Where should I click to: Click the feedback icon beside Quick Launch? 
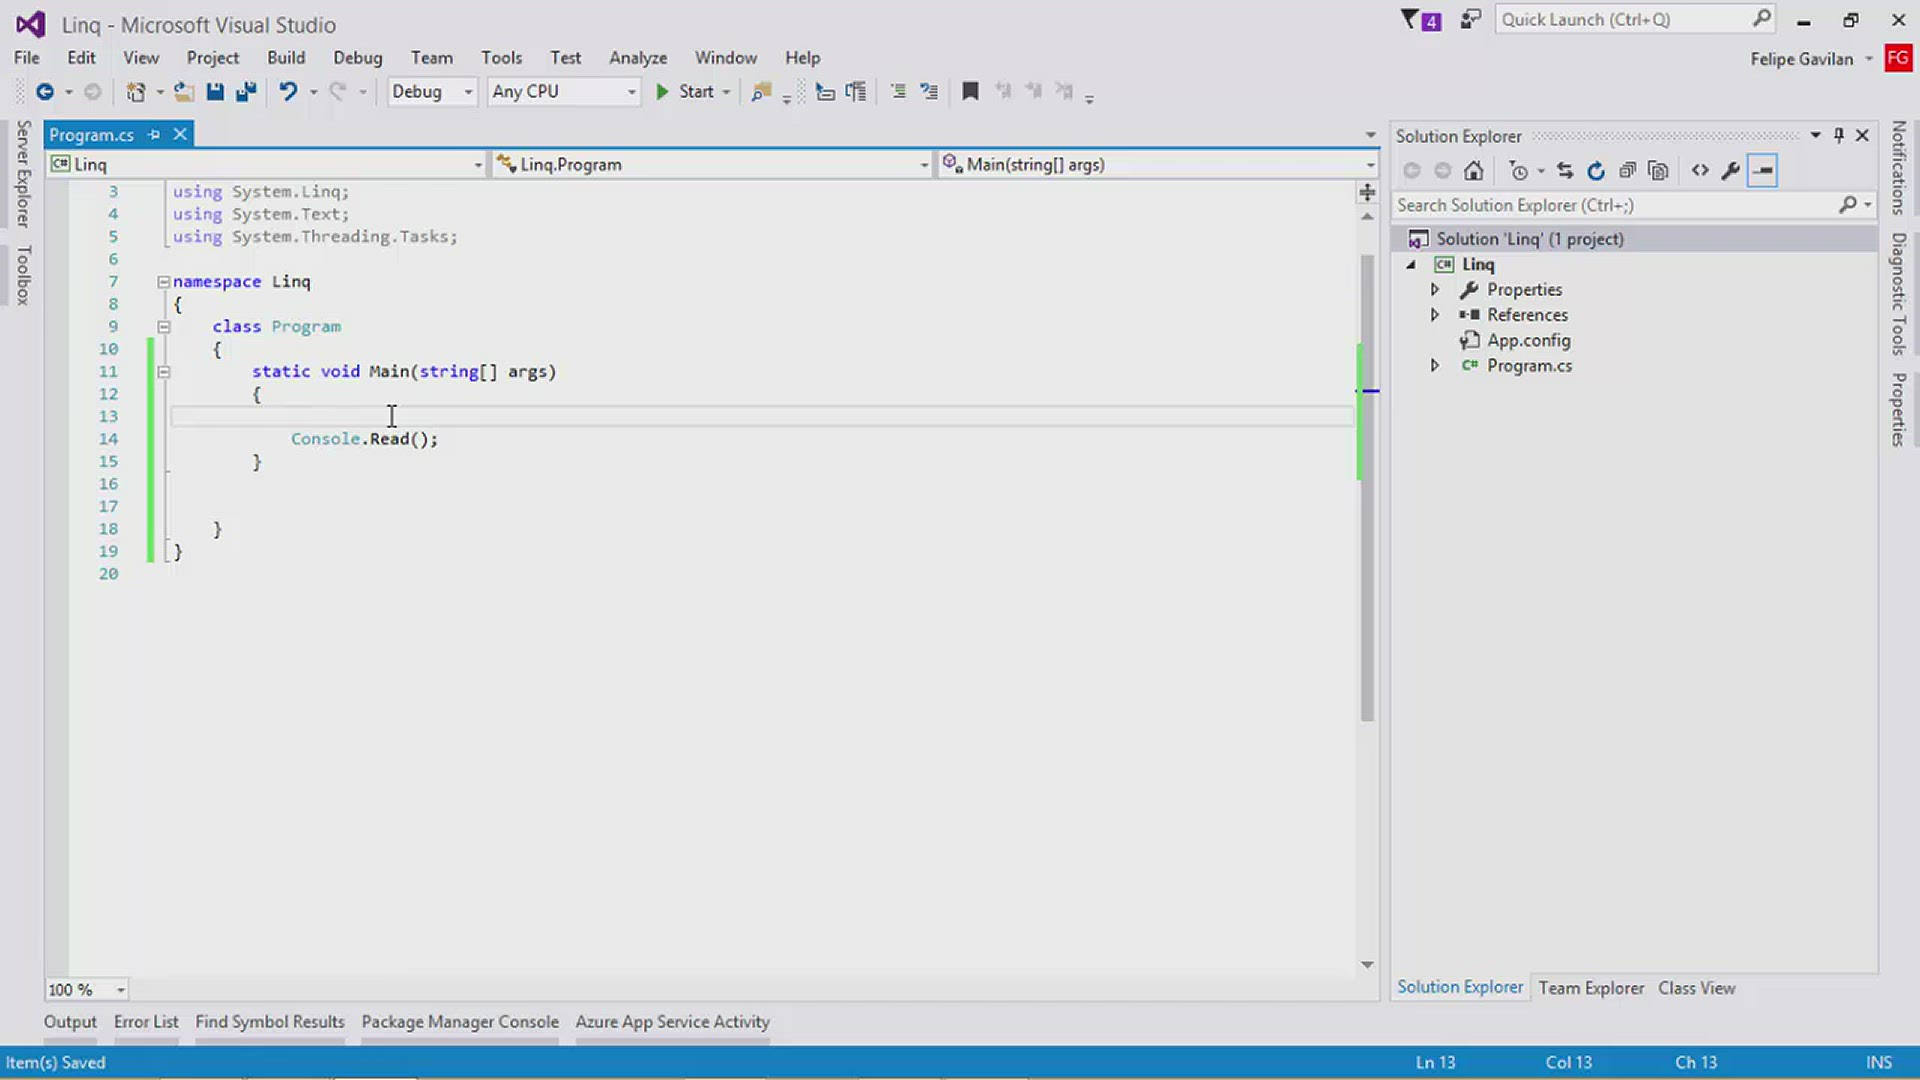pos(1470,20)
